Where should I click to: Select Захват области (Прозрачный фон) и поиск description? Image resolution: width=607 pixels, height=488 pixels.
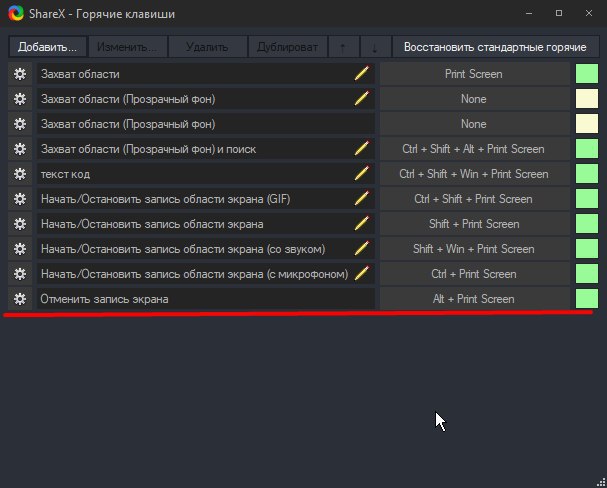tap(206, 149)
